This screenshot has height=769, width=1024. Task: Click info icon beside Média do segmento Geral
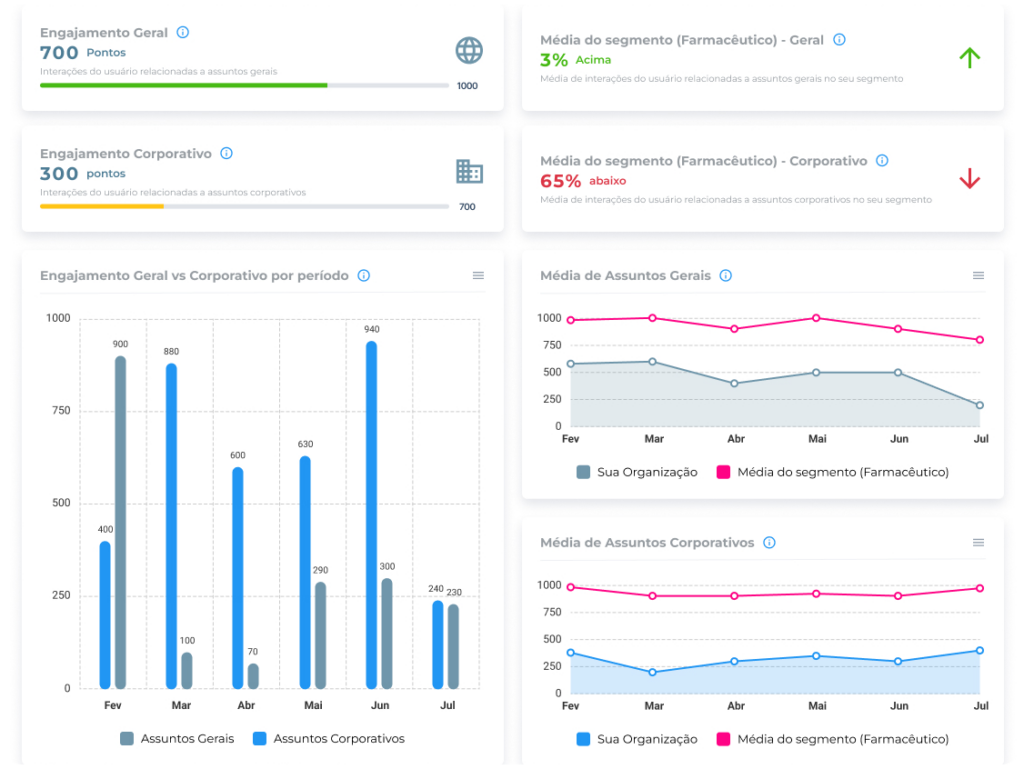pyautogui.click(x=839, y=40)
